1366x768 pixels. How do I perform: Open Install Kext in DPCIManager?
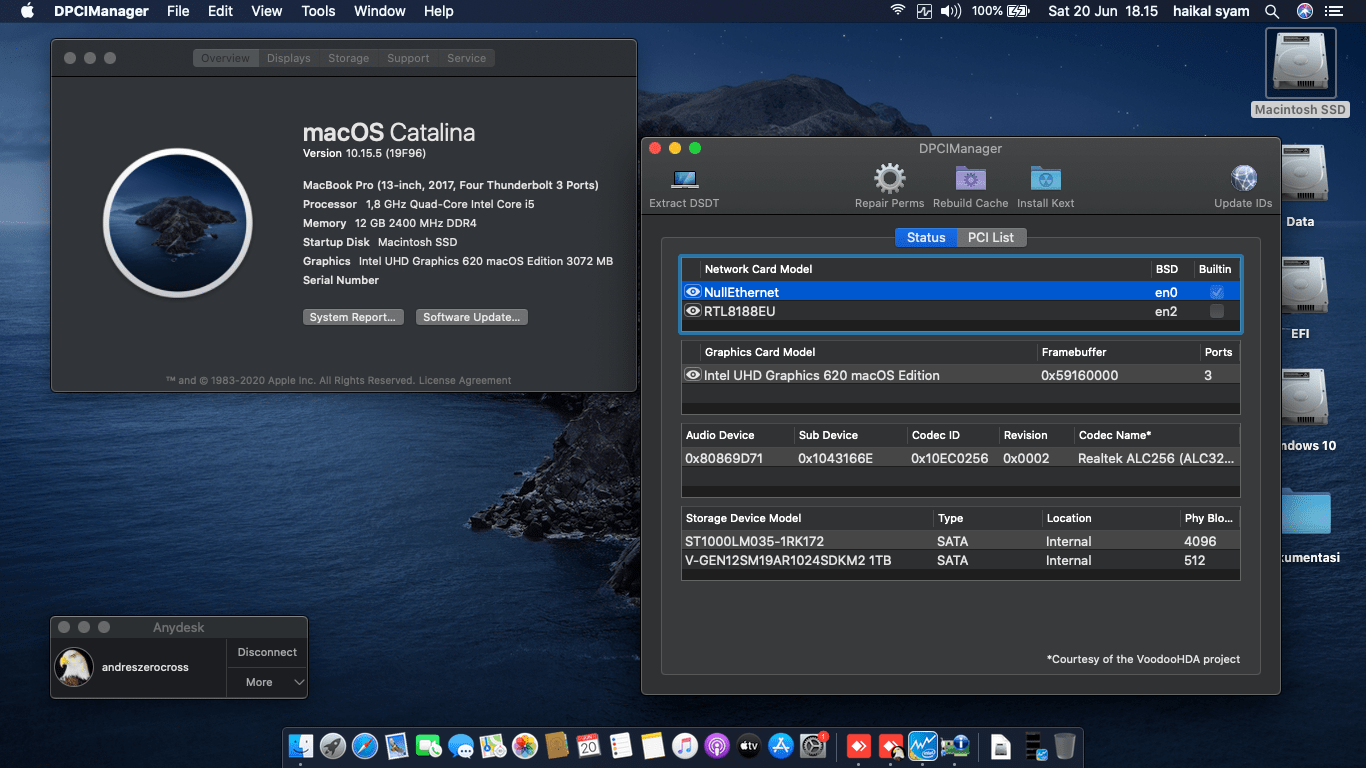[x=1045, y=179]
